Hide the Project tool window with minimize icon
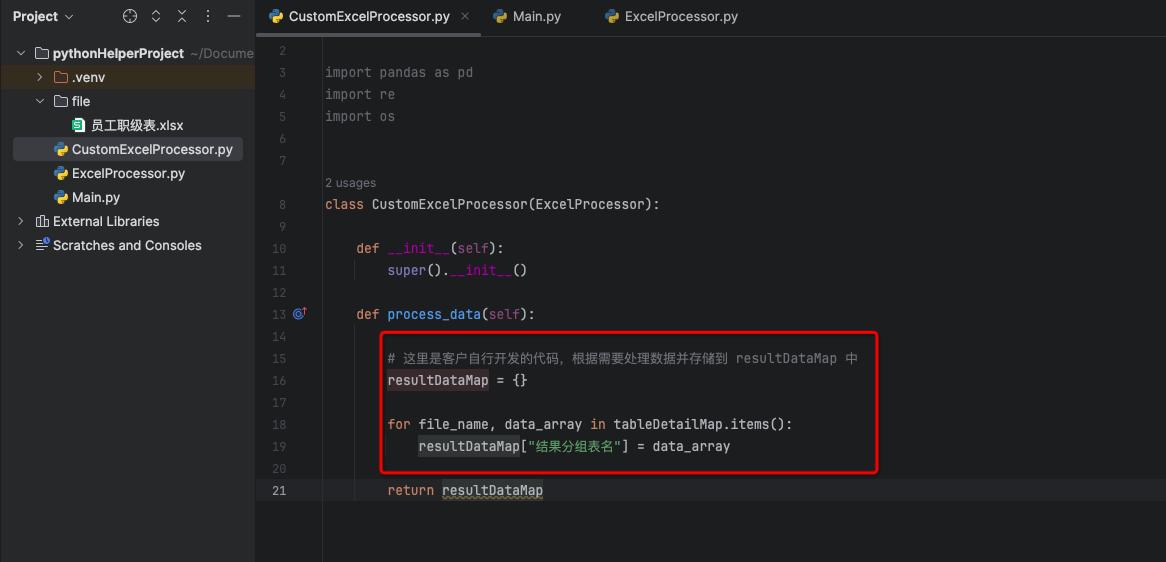 pos(233,17)
